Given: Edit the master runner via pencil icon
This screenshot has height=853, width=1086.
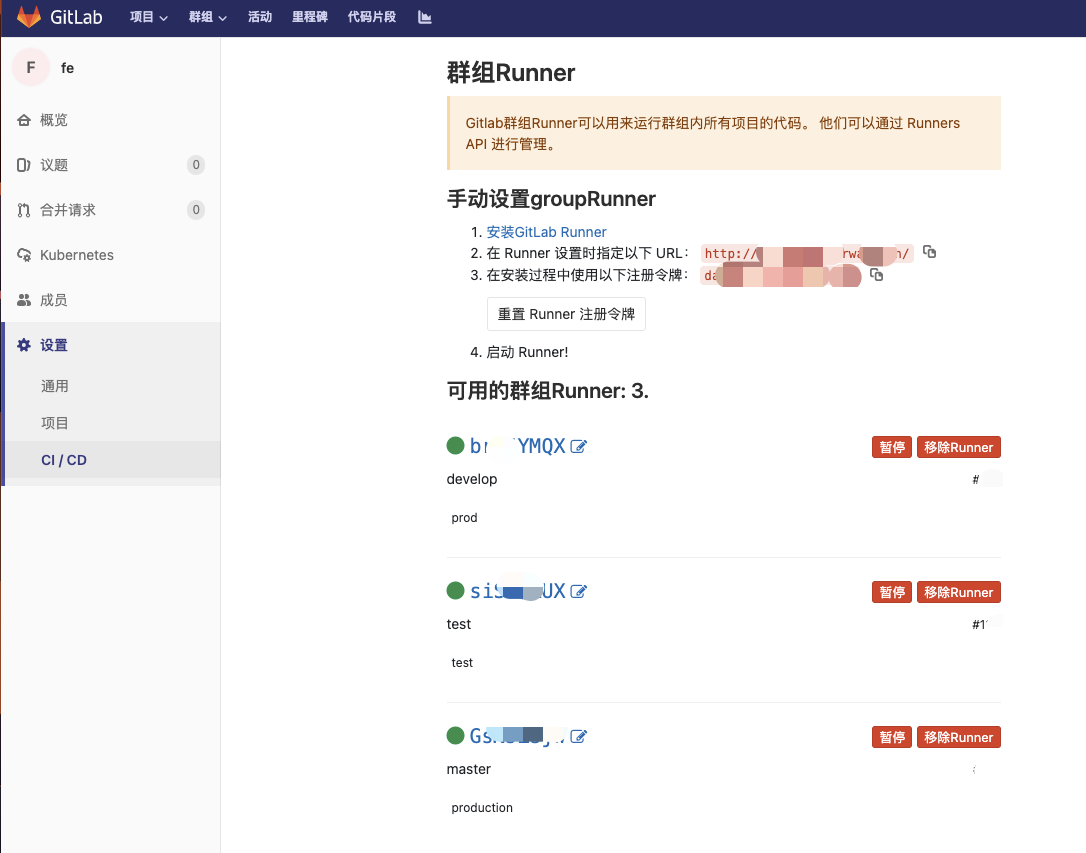Looking at the screenshot, I should click(578, 737).
